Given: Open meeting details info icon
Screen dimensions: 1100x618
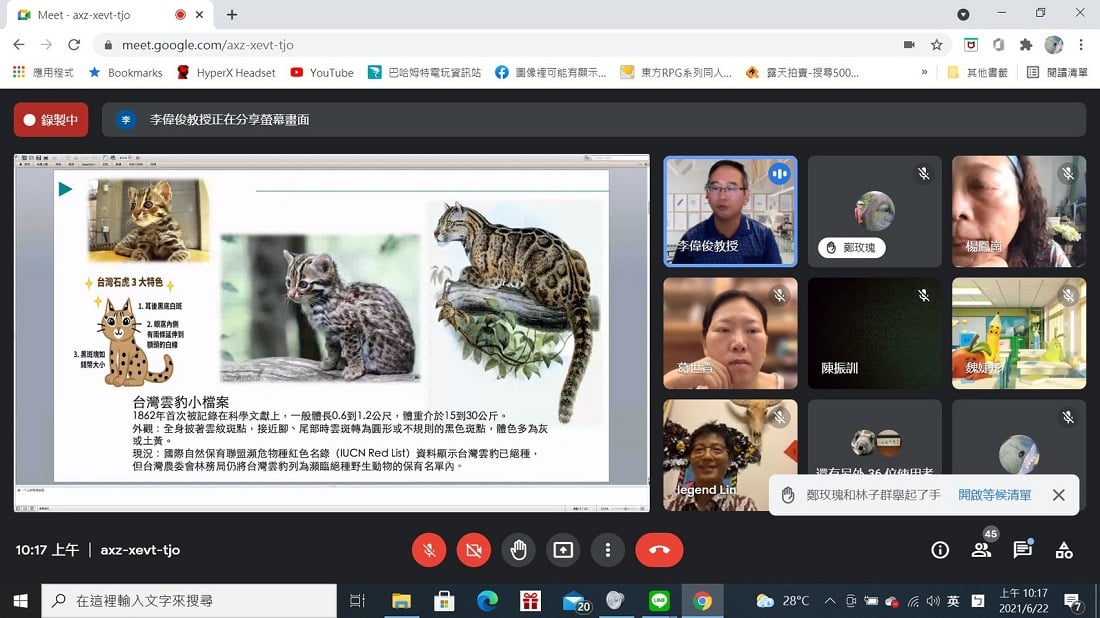Looking at the screenshot, I should click(940, 551).
